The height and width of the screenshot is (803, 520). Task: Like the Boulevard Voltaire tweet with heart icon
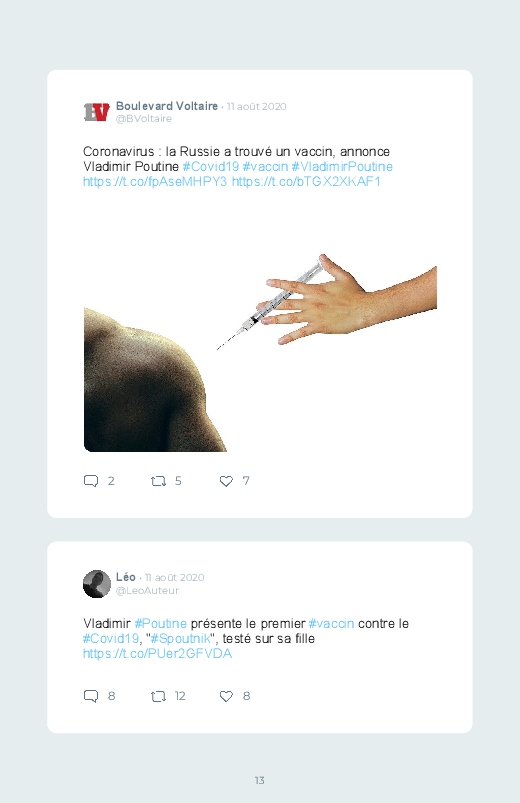226,481
